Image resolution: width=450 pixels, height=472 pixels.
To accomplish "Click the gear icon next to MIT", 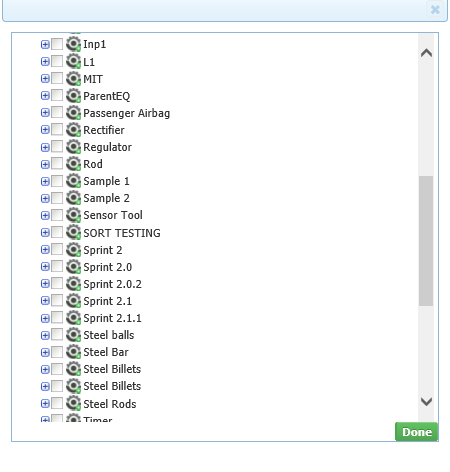I will (73, 79).
